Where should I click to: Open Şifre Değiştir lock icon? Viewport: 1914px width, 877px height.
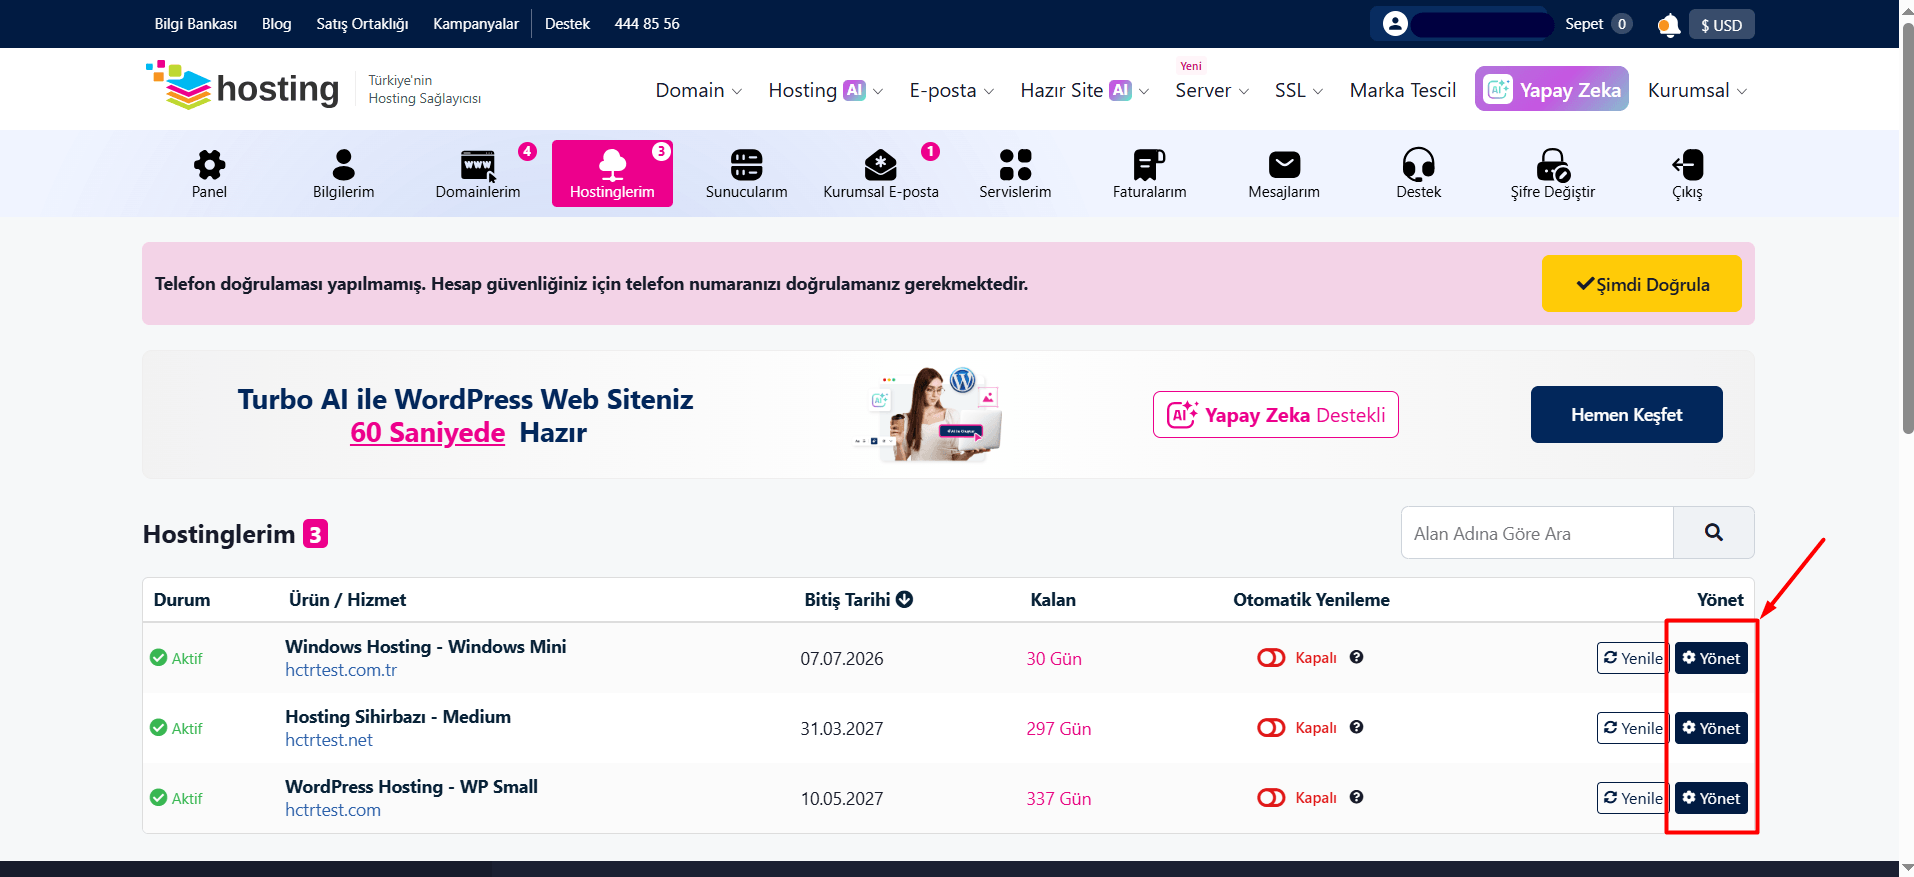click(1553, 164)
